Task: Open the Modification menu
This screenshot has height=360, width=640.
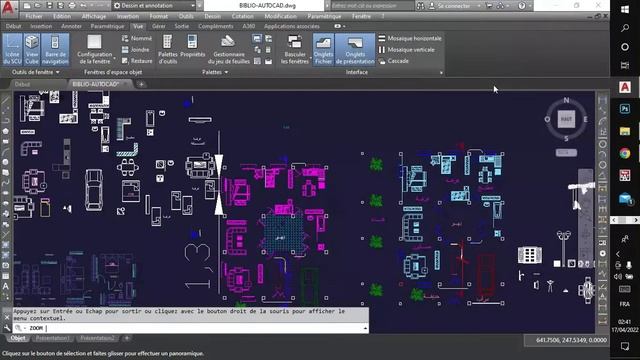Action: coord(280,16)
